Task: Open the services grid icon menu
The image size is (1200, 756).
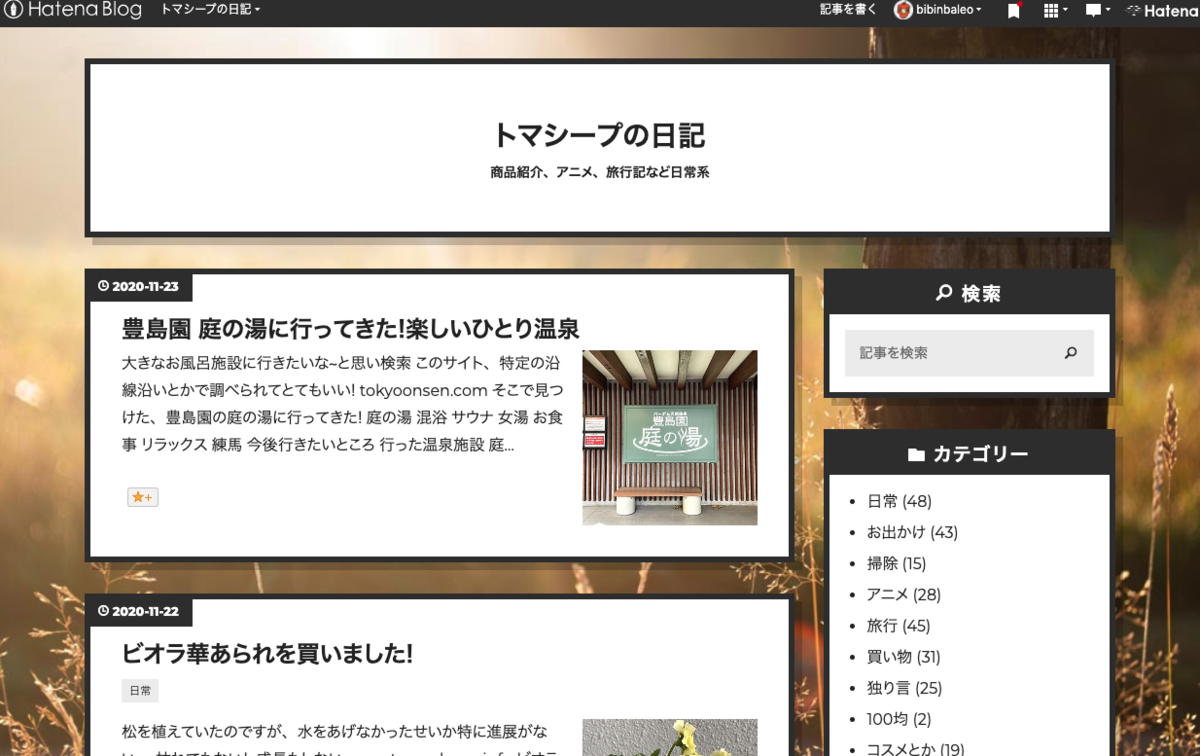Action: [1055, 11]
